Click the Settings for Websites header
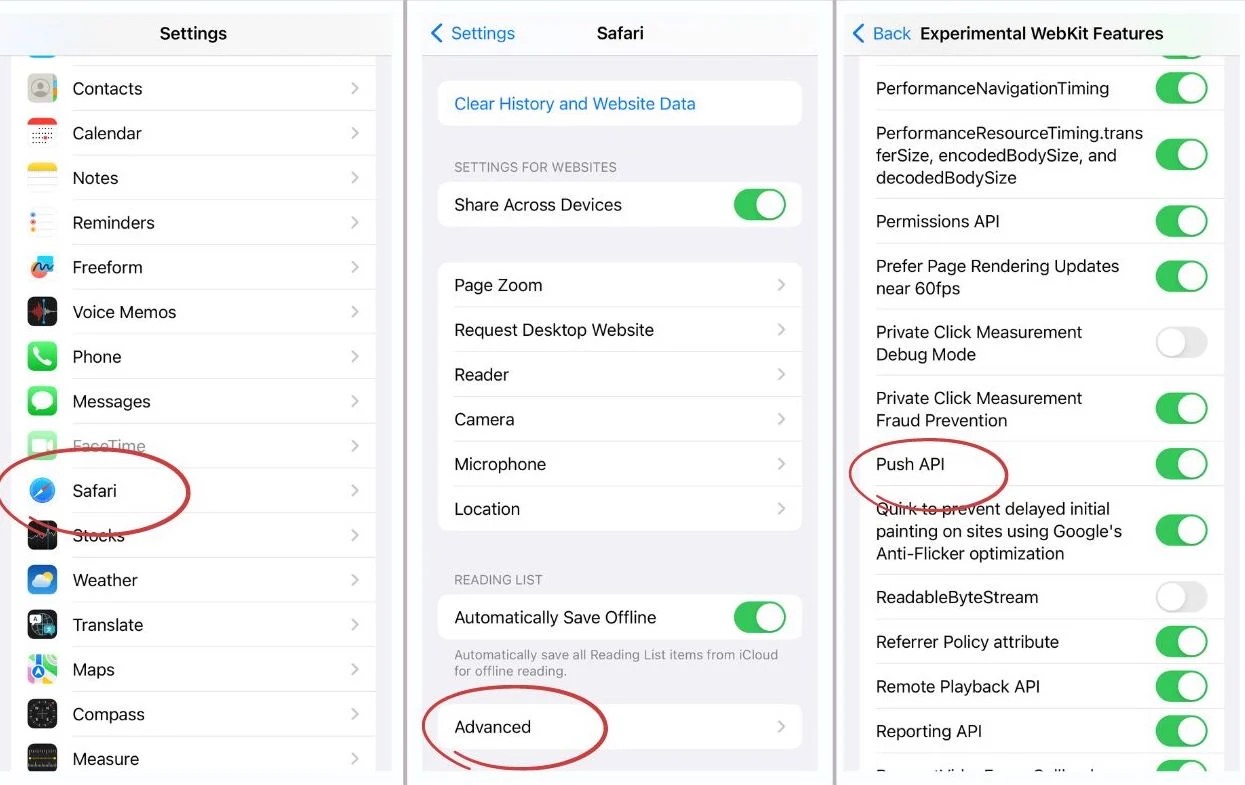This screenshot has width=1245, height=785. [535, 167]
